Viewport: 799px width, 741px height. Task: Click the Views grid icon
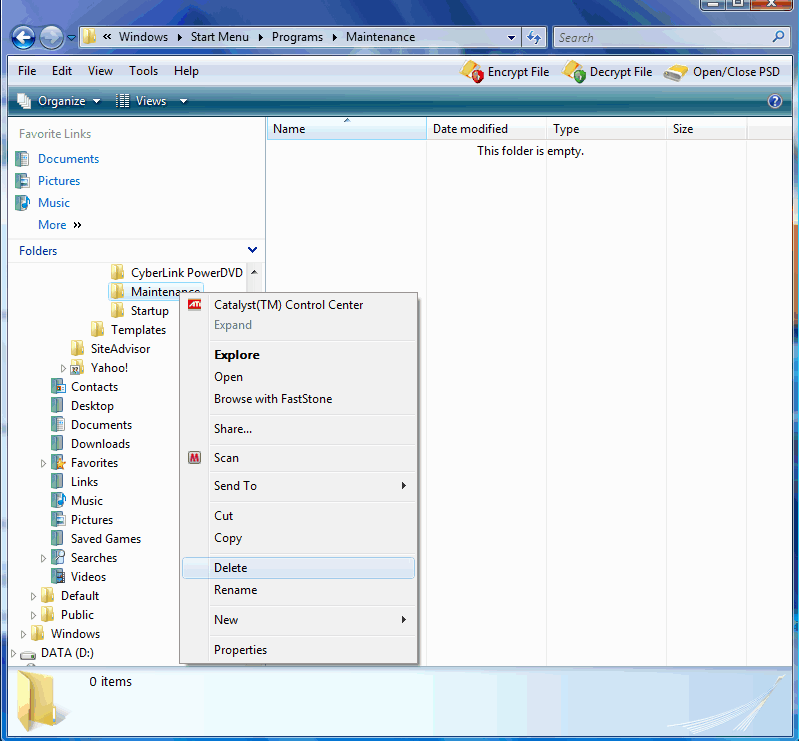pyautogui.click(x=122, y=101)
